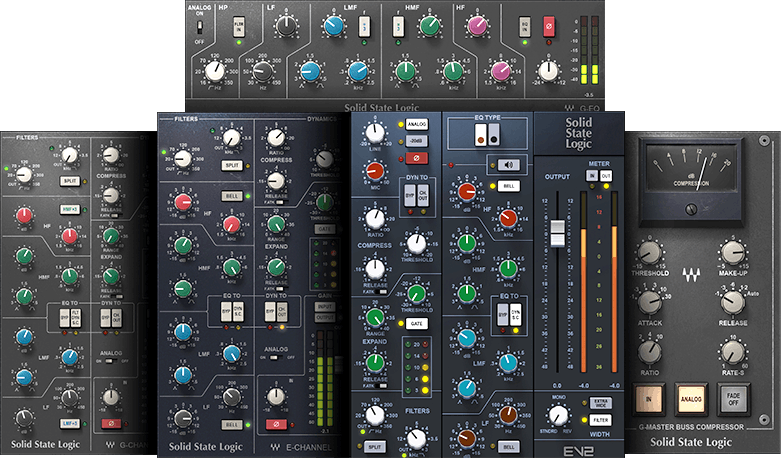Click the phase invert button on EV2 input
Screen dimensions: 781x458
pos(417,158)
